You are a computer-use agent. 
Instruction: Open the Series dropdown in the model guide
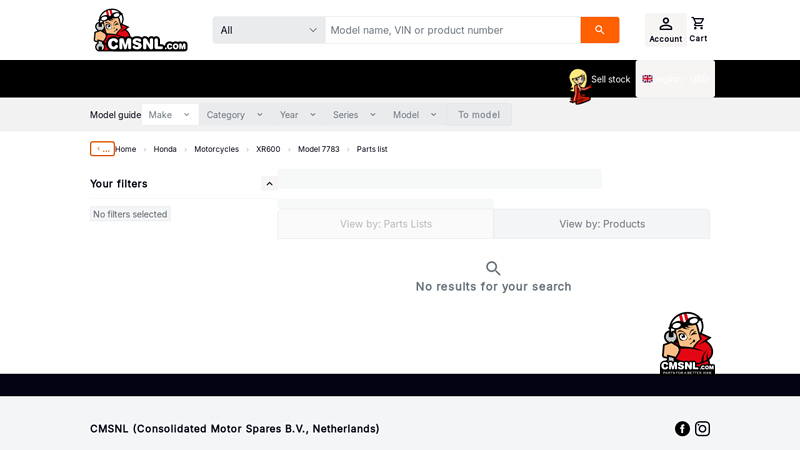tap(355, 115)
